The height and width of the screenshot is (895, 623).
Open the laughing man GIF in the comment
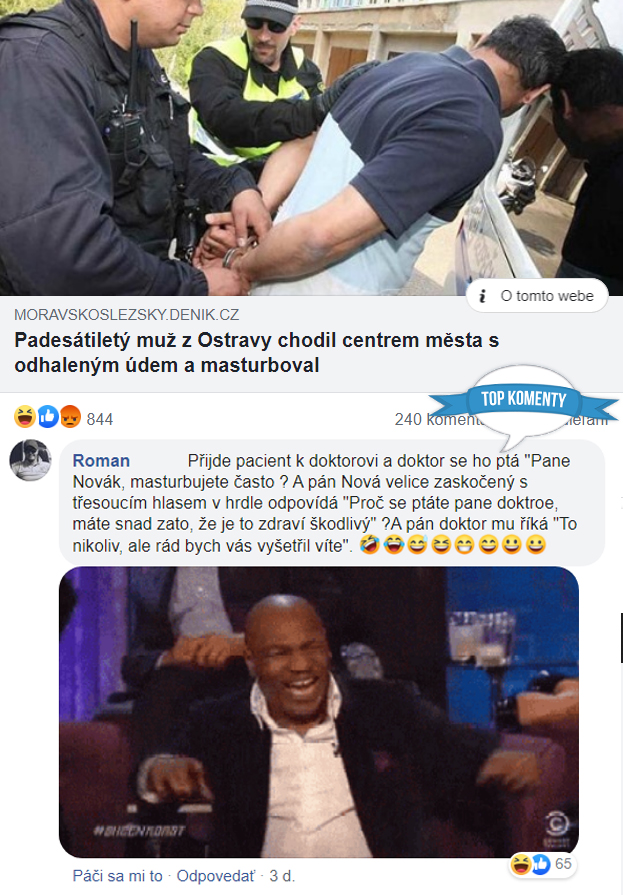point(319,712)
